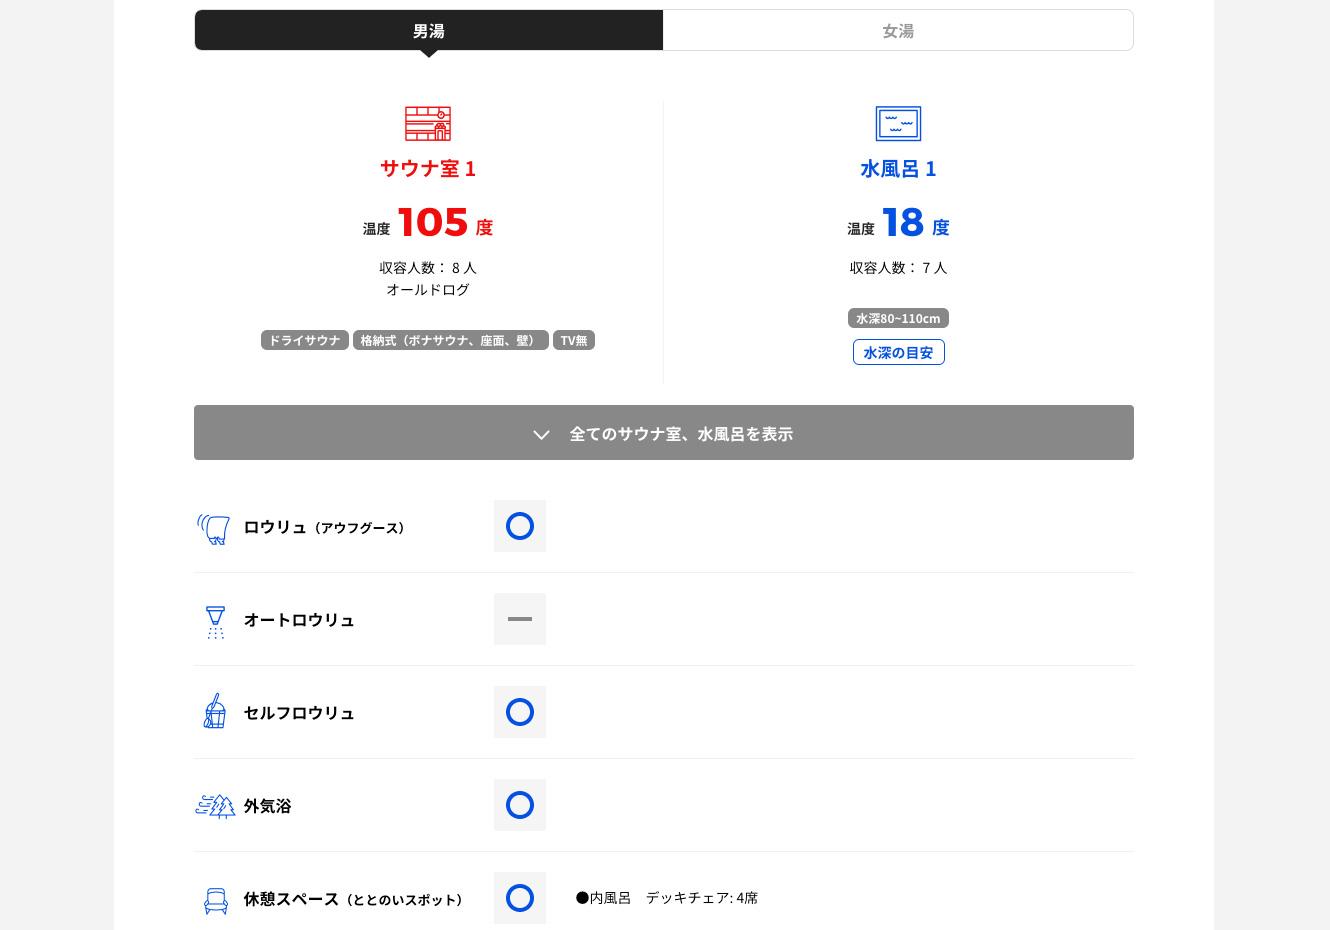Screen dimensions: 1330x930
Task: Click the 水深80~110cm tag
Action: point(898,318)
